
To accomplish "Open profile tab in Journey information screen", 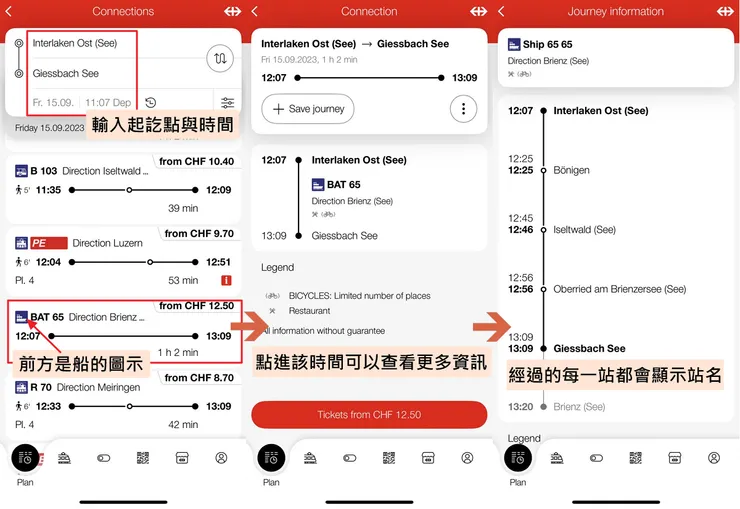I will [x=714, y=458].
